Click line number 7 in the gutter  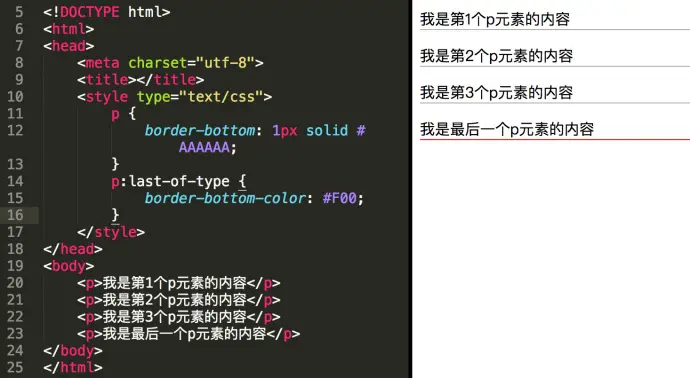[x=19, y=46]
